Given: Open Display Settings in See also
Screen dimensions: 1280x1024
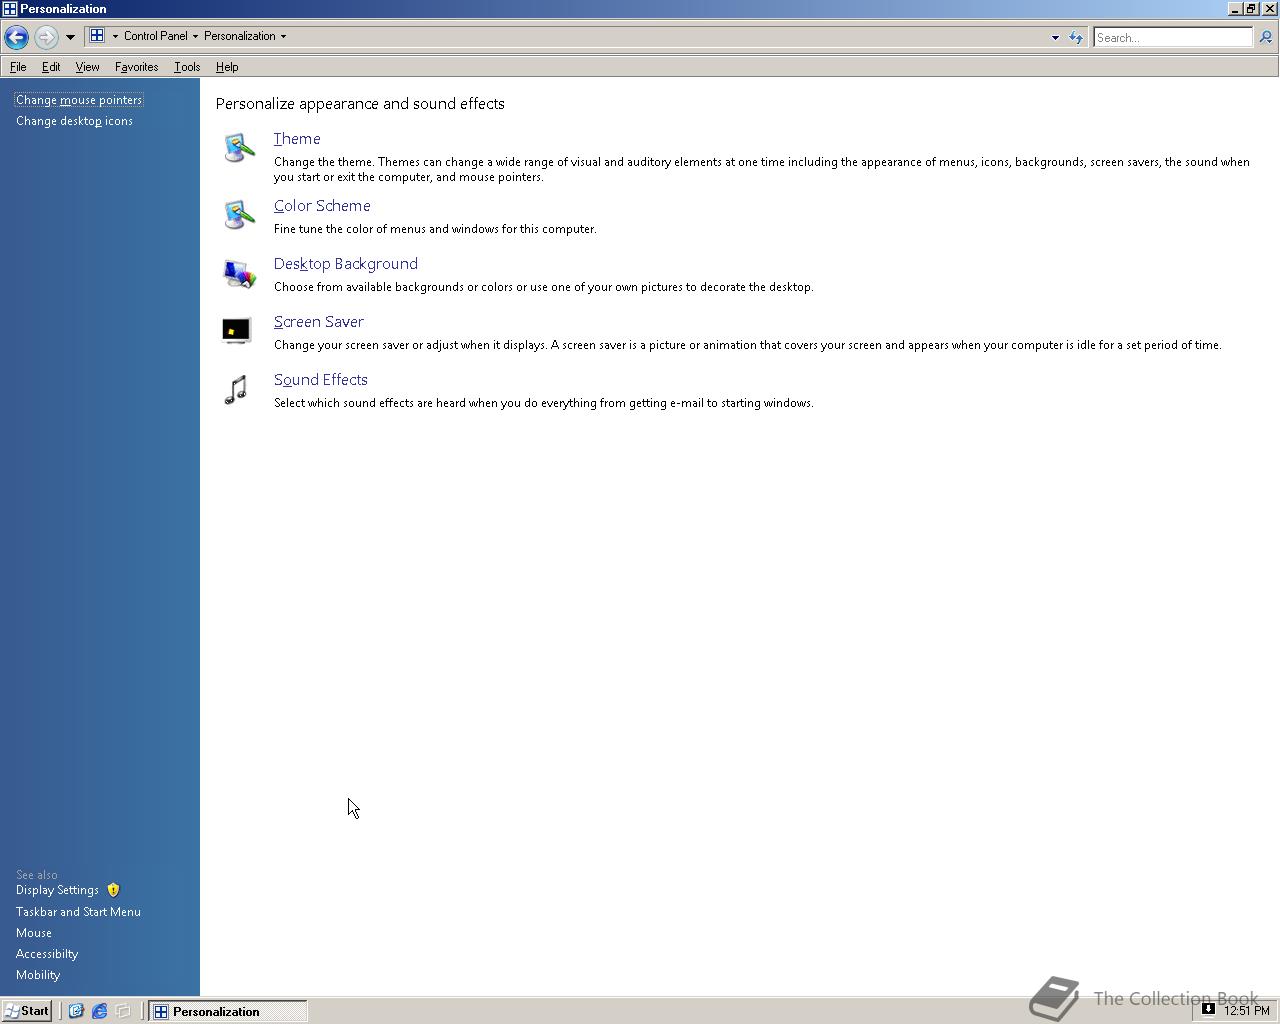Looking at the screenshot, I should 57,890.
